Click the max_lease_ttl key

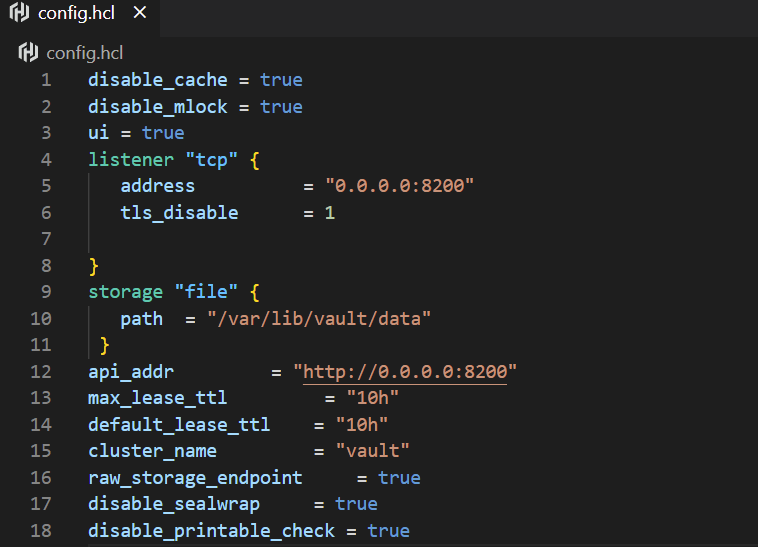click(x=157, y=398)
